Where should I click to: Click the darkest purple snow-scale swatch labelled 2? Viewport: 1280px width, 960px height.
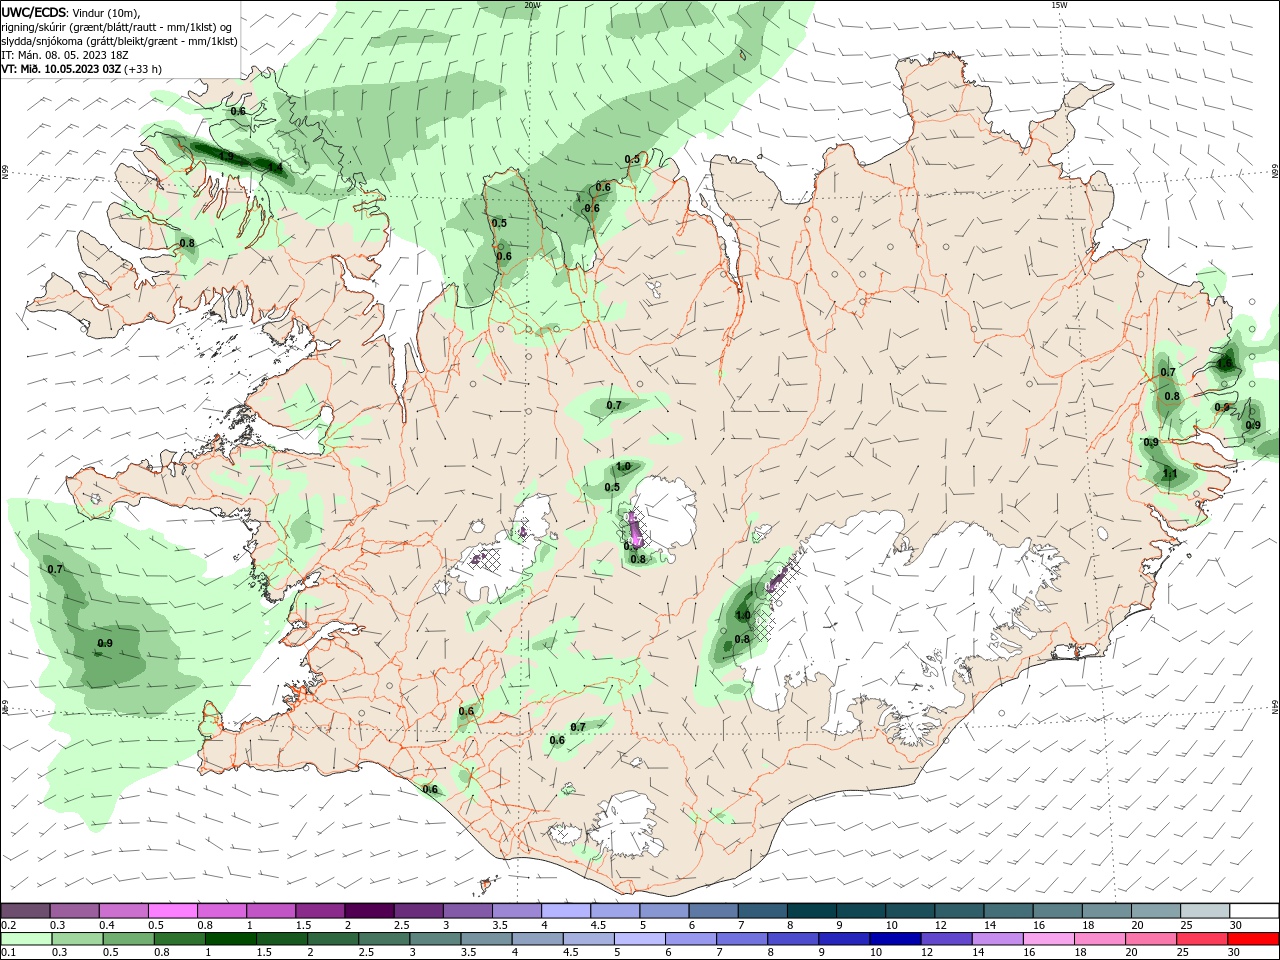click(x=370, y=911)
